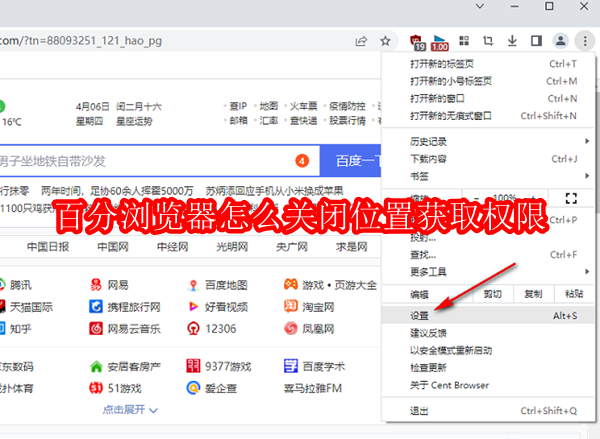Expand 书签 submenu
This screenshot has height=439, width=600.
[488, 176]
